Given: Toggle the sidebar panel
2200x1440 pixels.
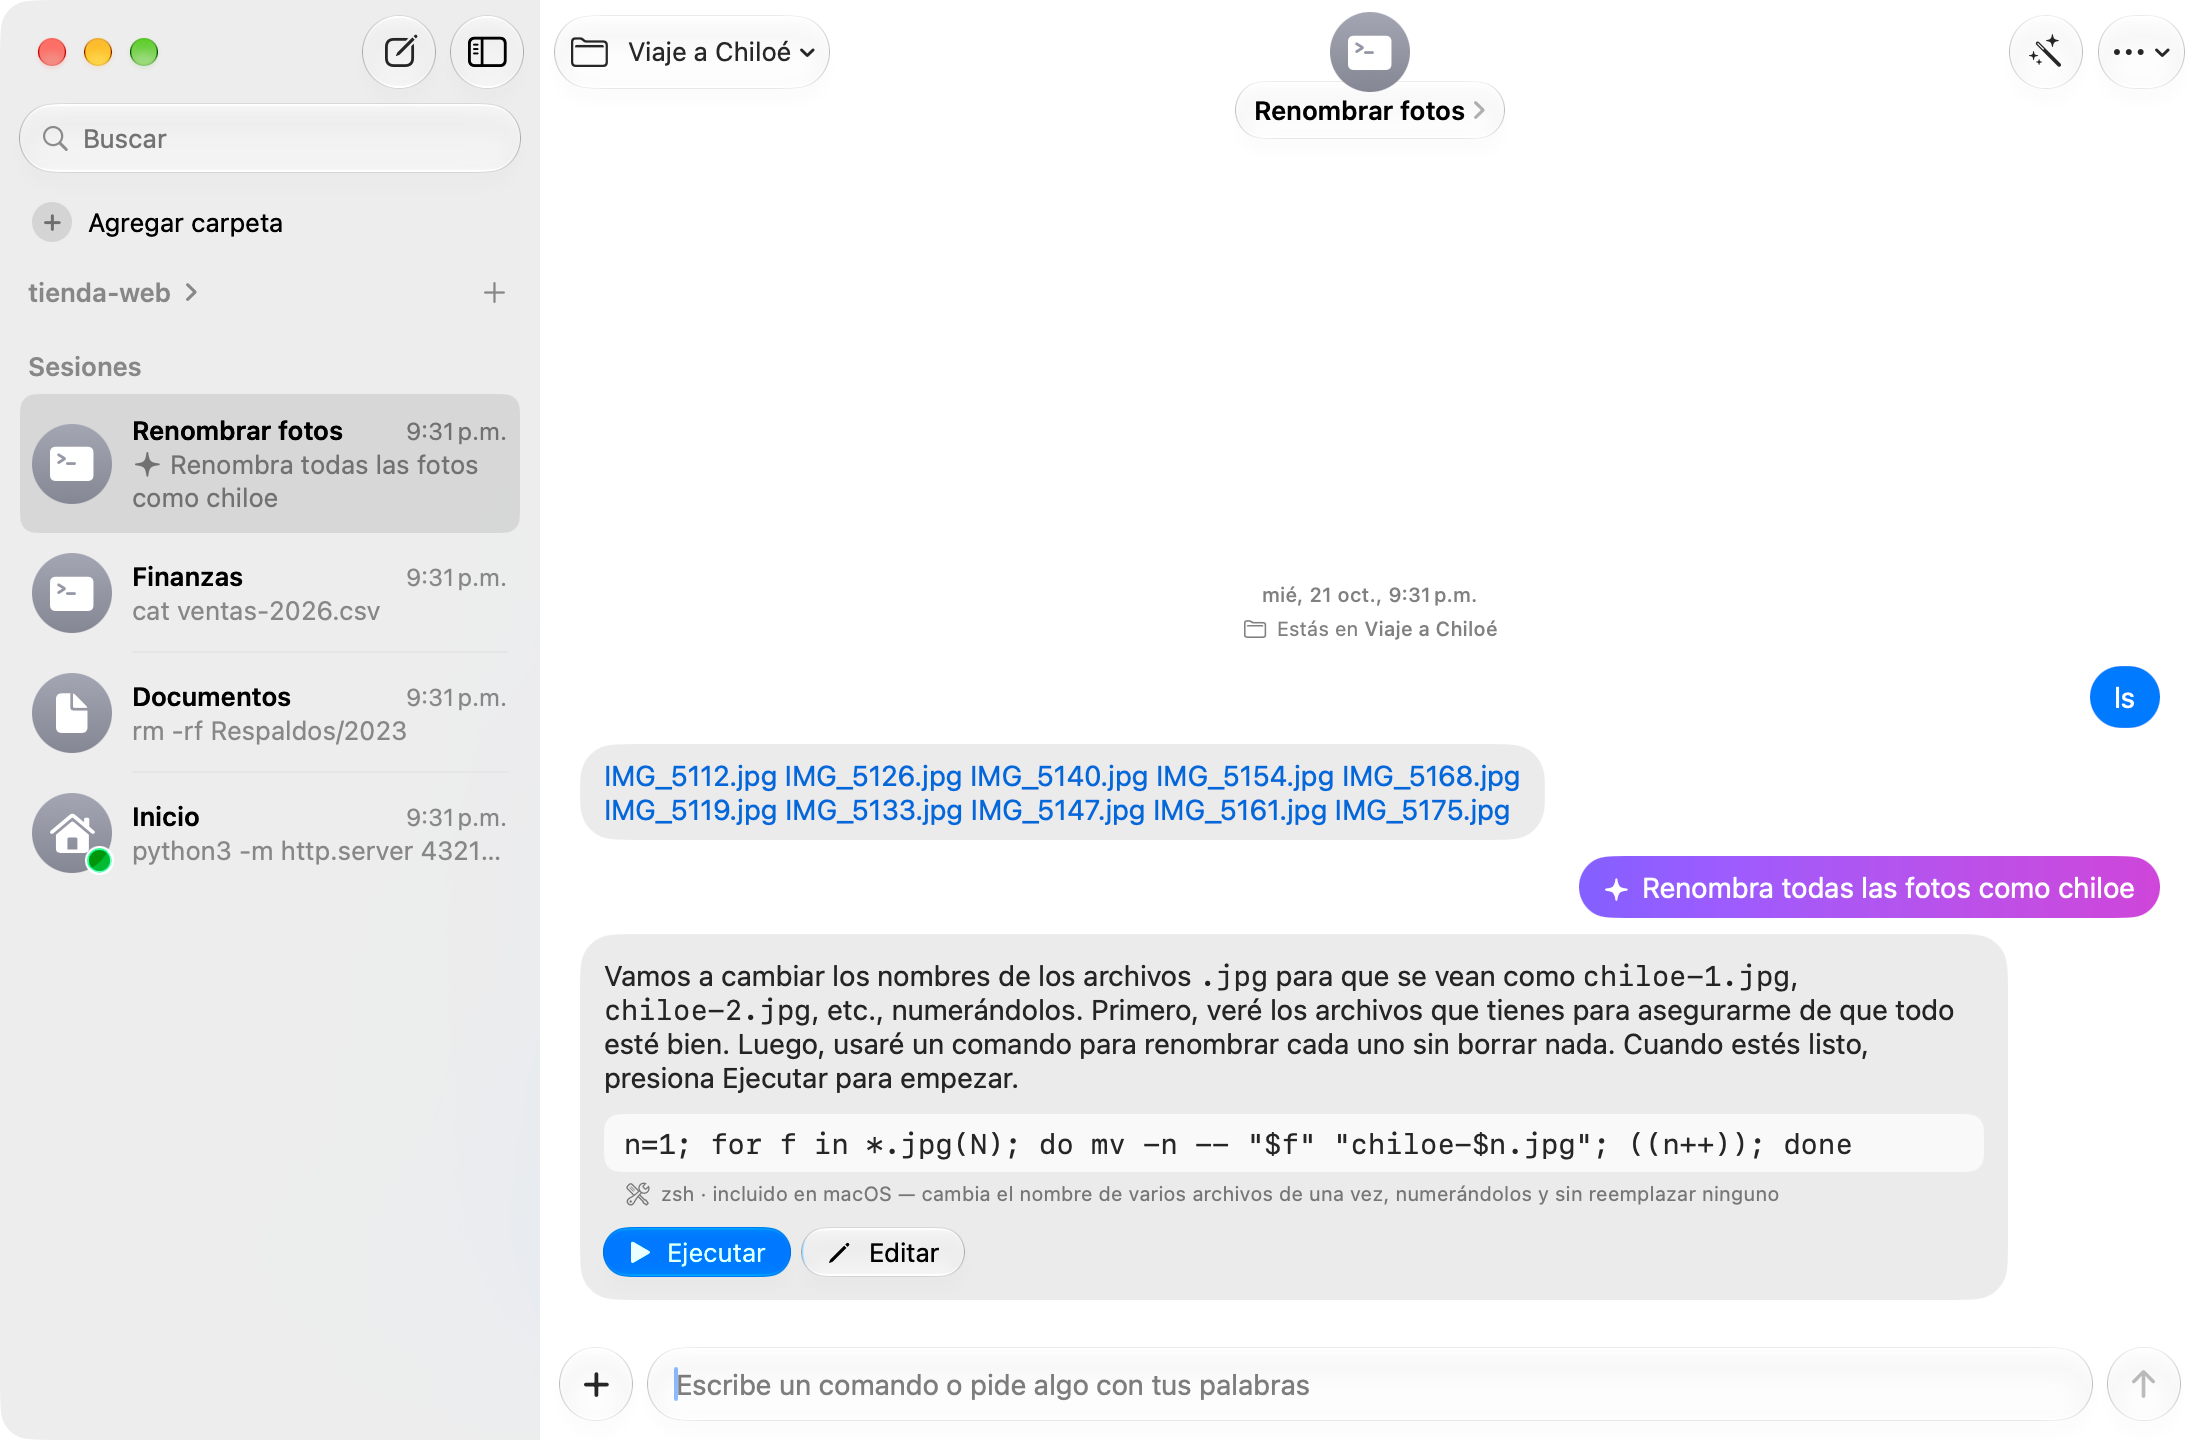Looking at the screenshot, I should [487, 52].
